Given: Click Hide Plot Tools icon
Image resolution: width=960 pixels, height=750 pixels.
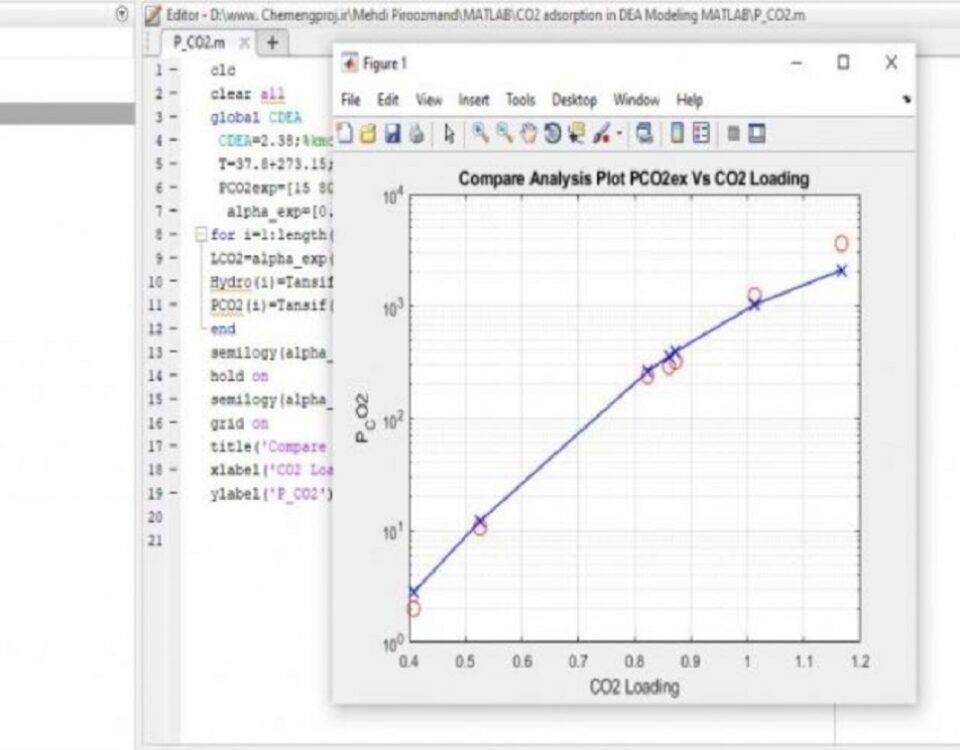Looking at the screenshot, I should (x=733, y=133).
